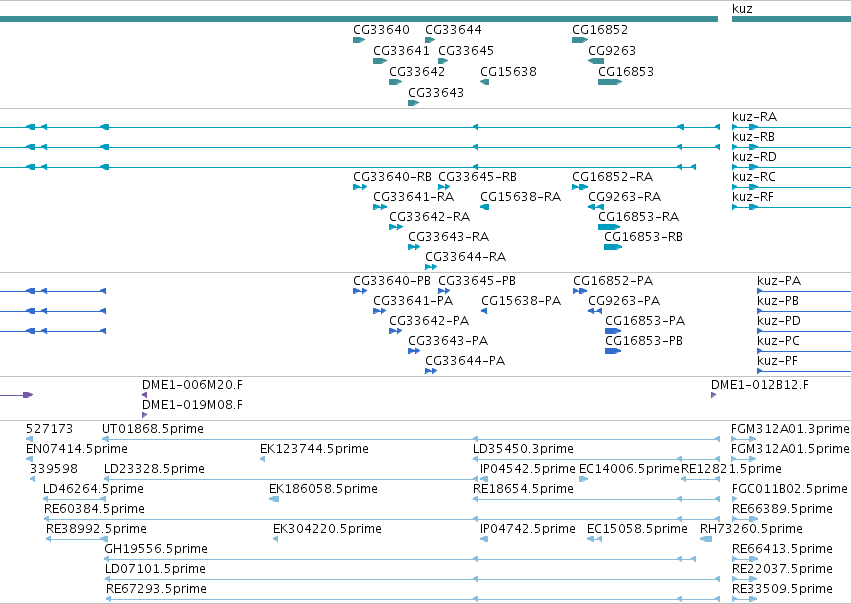Select the CG15638 gene glyph

[x=485, y=82]
